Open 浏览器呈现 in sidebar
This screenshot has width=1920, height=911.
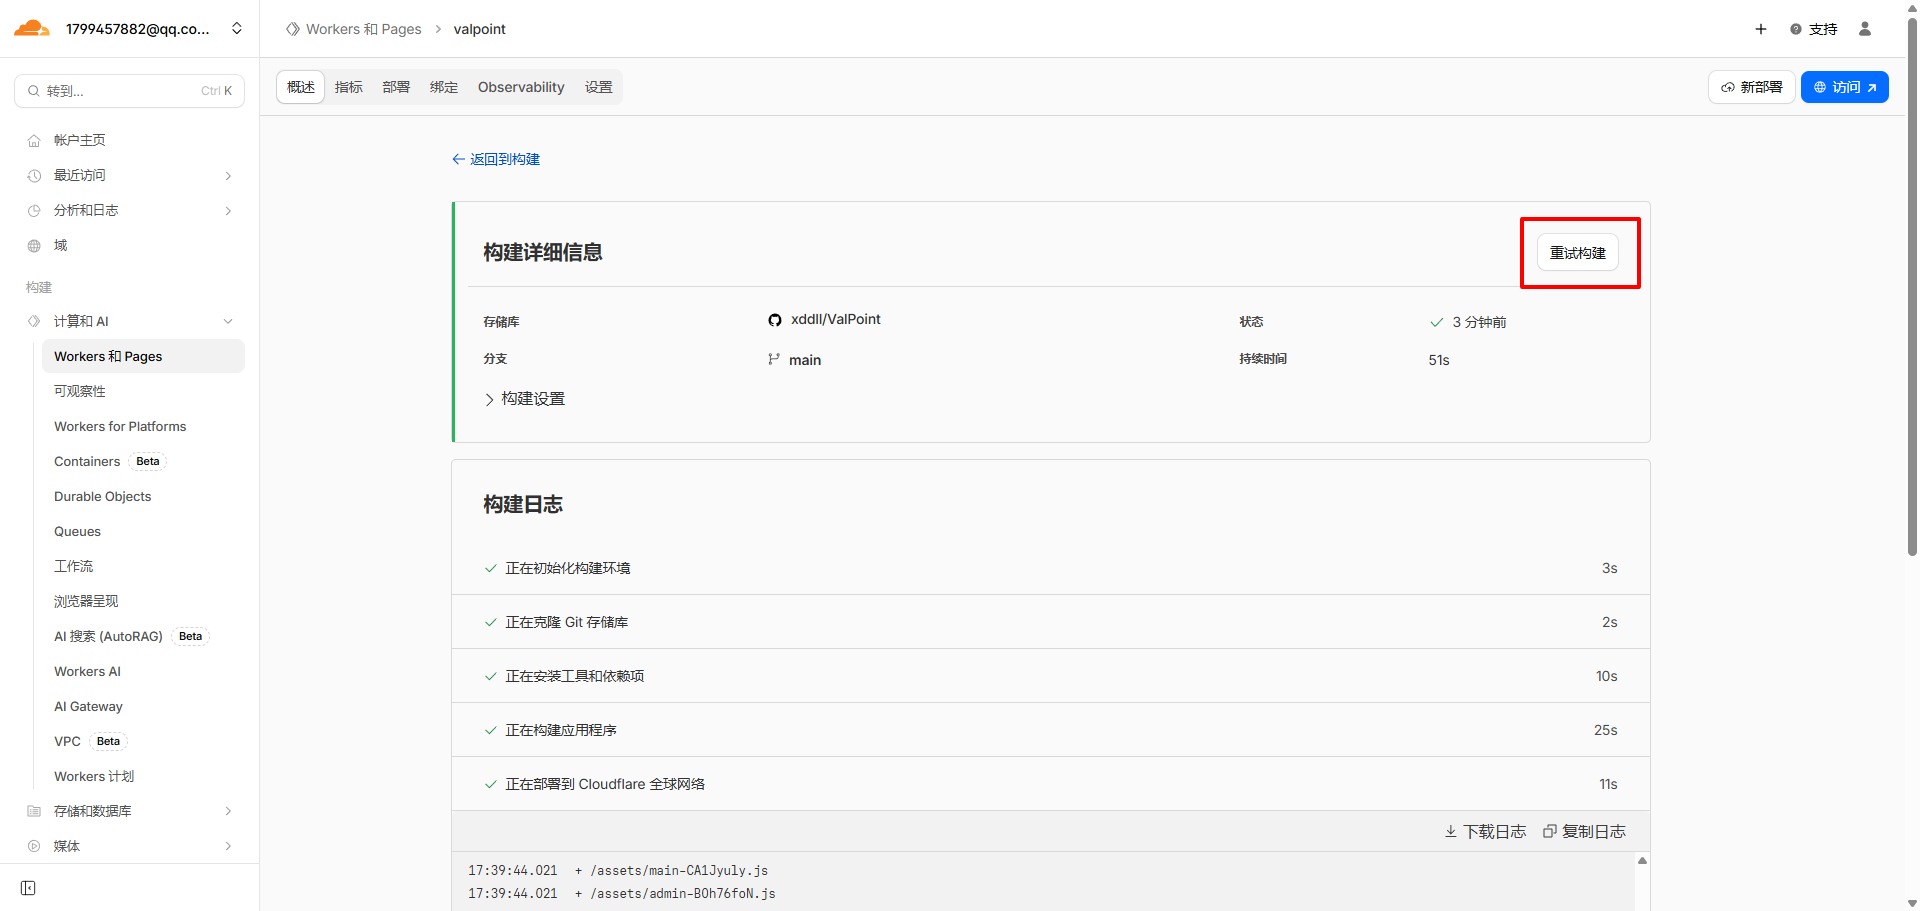[x=86, y=601]
